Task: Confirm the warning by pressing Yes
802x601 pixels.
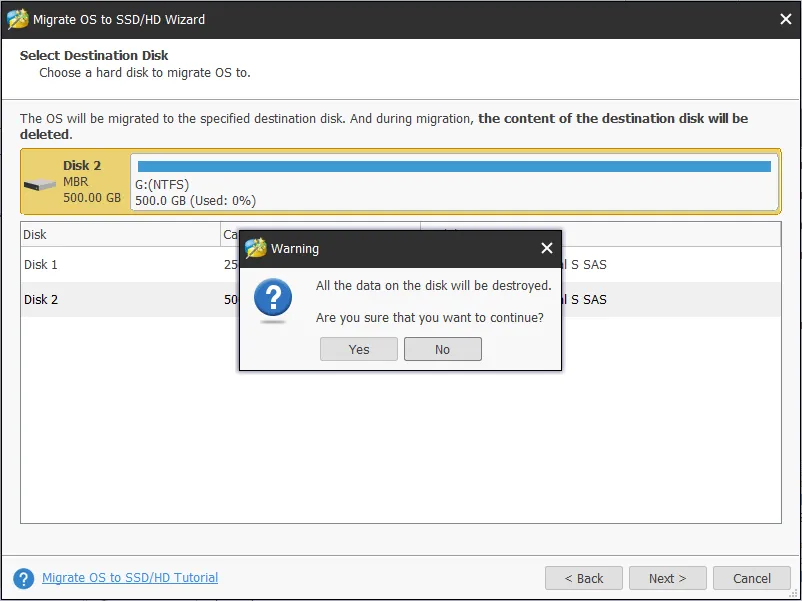Action: [x=359, y=350]
